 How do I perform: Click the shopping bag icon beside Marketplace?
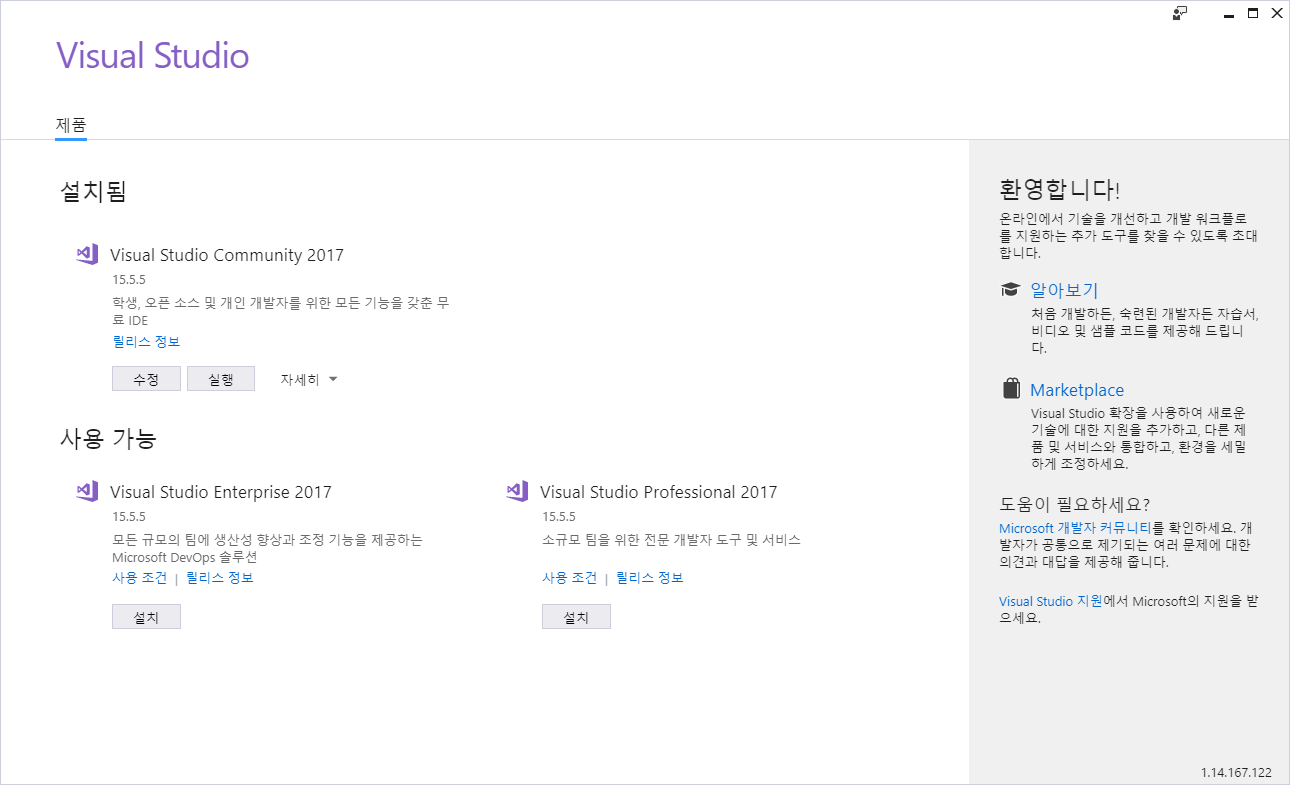[x=1011, y=389]
